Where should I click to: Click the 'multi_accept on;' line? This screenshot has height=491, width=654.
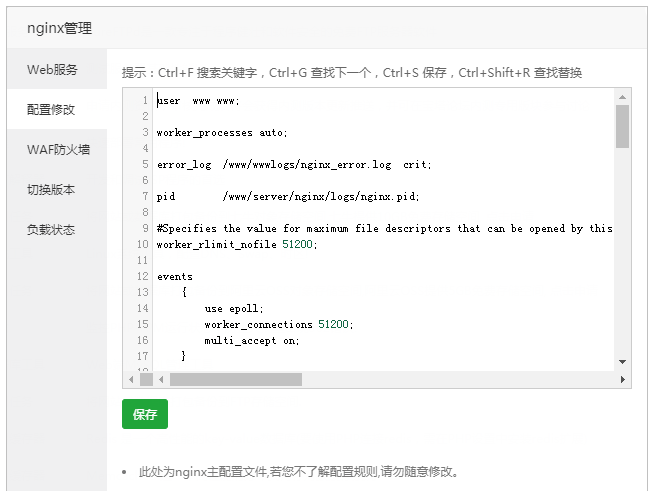click(252, 341)
